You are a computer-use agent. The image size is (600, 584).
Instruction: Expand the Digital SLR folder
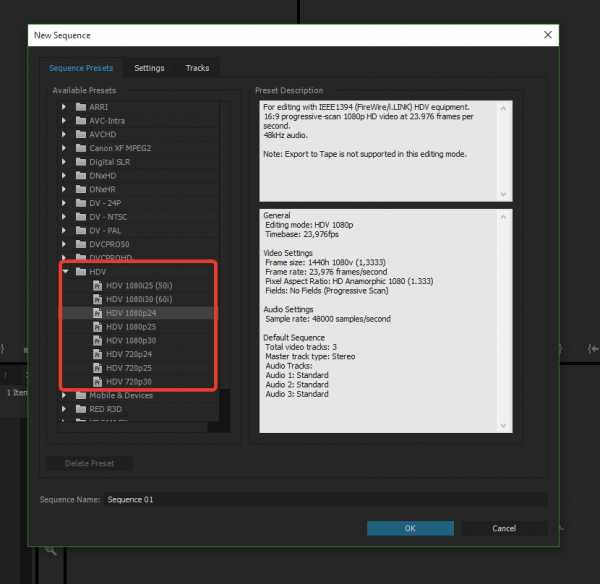(x=65, y=161)
